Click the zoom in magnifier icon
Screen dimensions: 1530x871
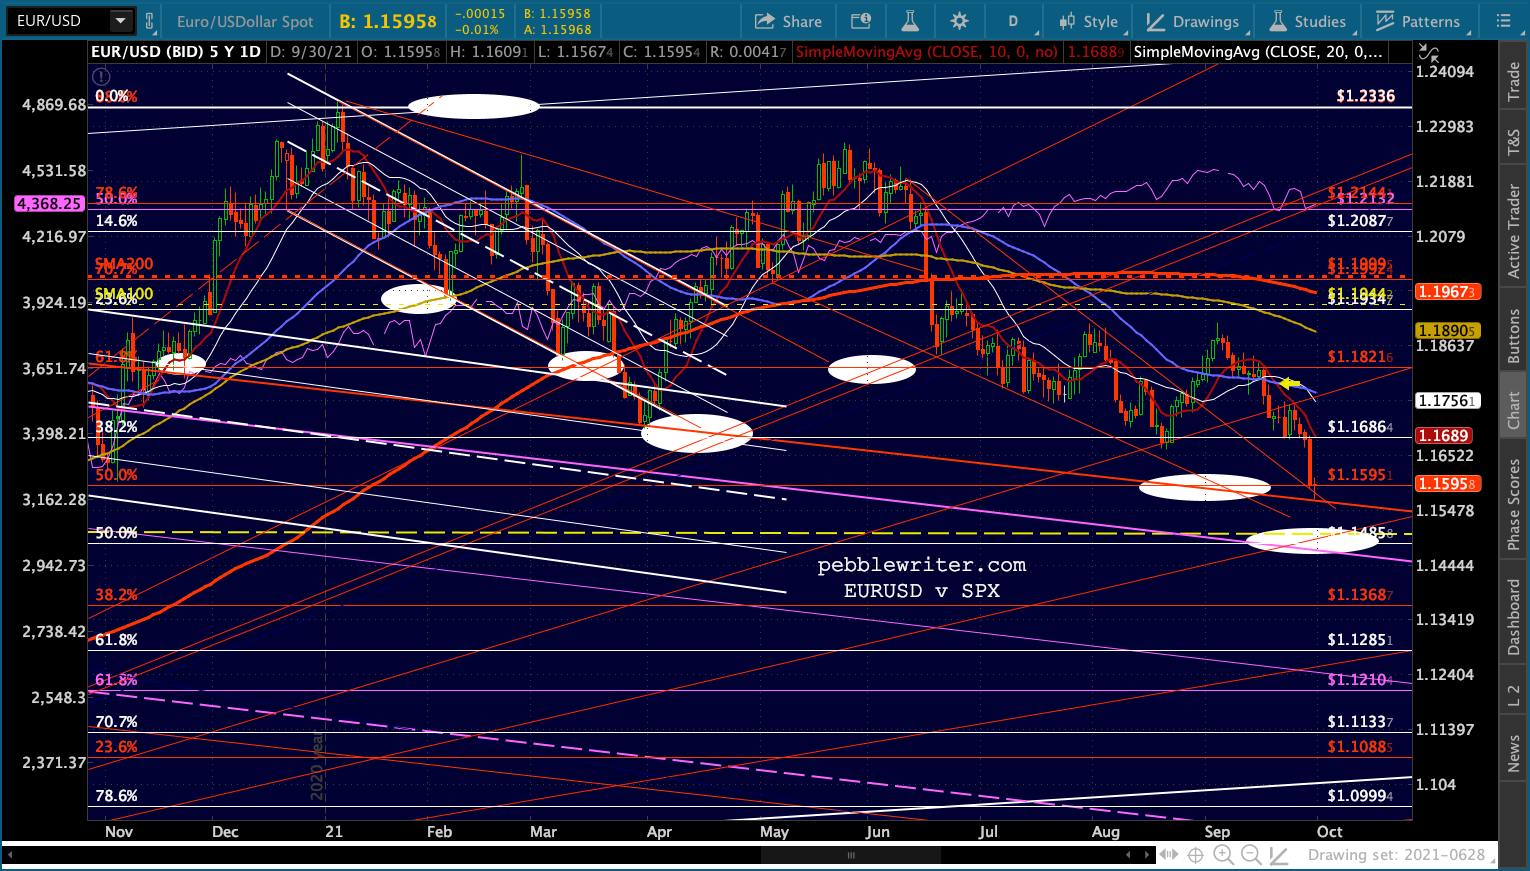tap(1223, 855)
